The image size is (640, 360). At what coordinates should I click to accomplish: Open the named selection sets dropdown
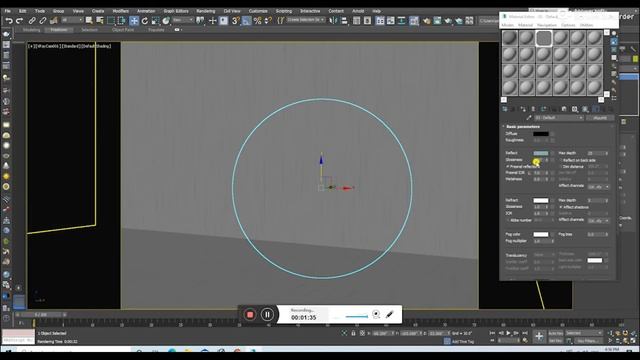[x=306, y=20]
